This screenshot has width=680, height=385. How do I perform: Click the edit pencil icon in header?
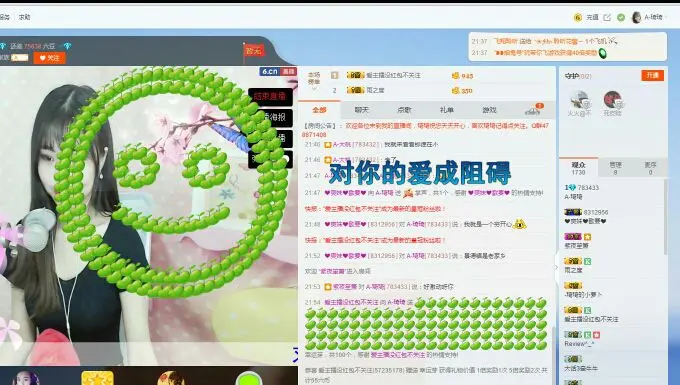[x=607, y=17]
